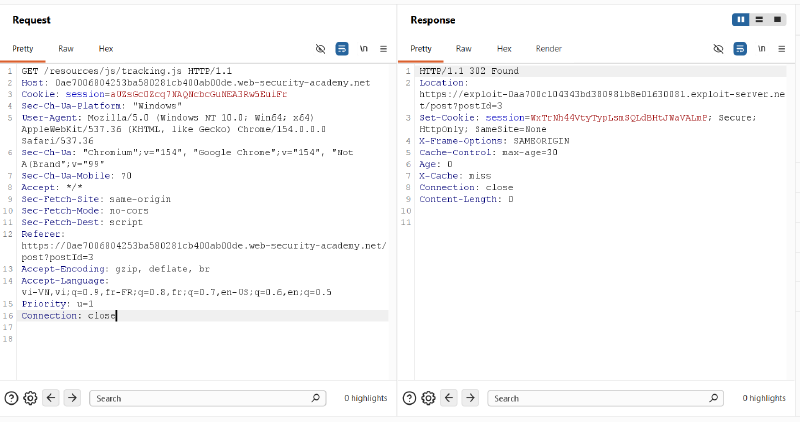Screen dimensions: 800x422
Task: Click the Referer header label in Request
Action: [x=43, y=234]
